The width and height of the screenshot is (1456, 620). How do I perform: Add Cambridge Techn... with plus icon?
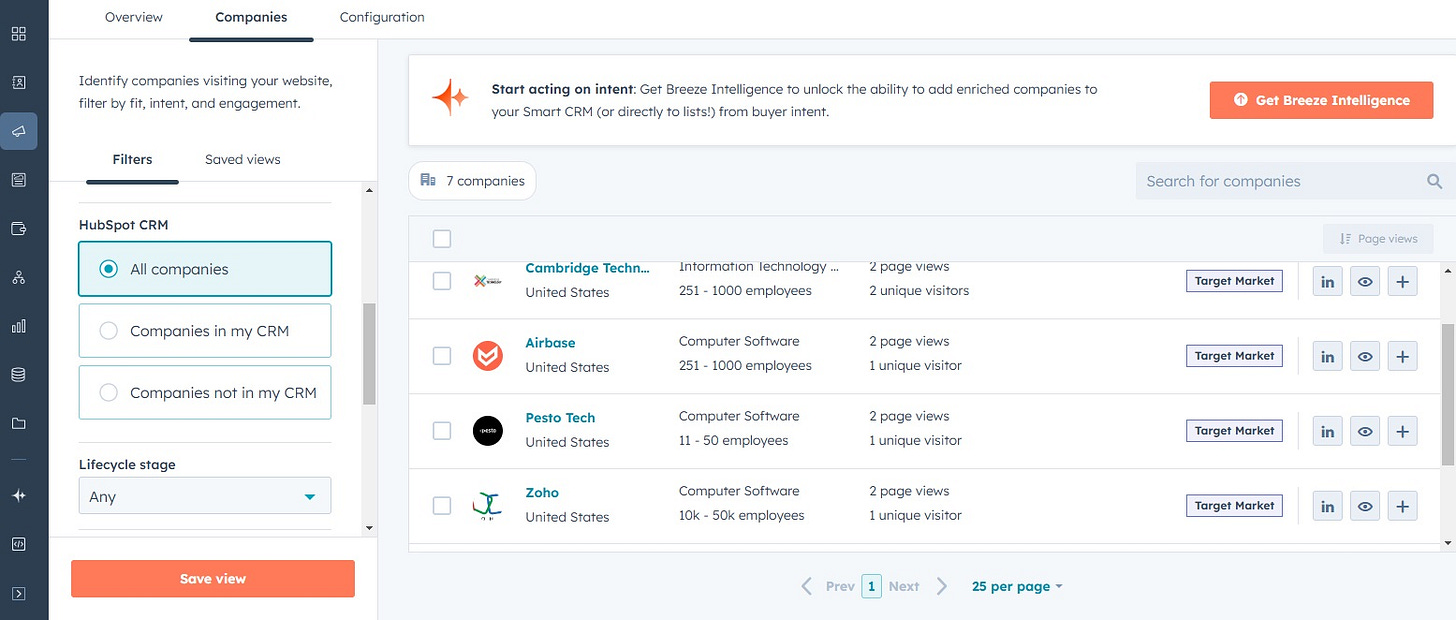click(x=1402, y=282)
